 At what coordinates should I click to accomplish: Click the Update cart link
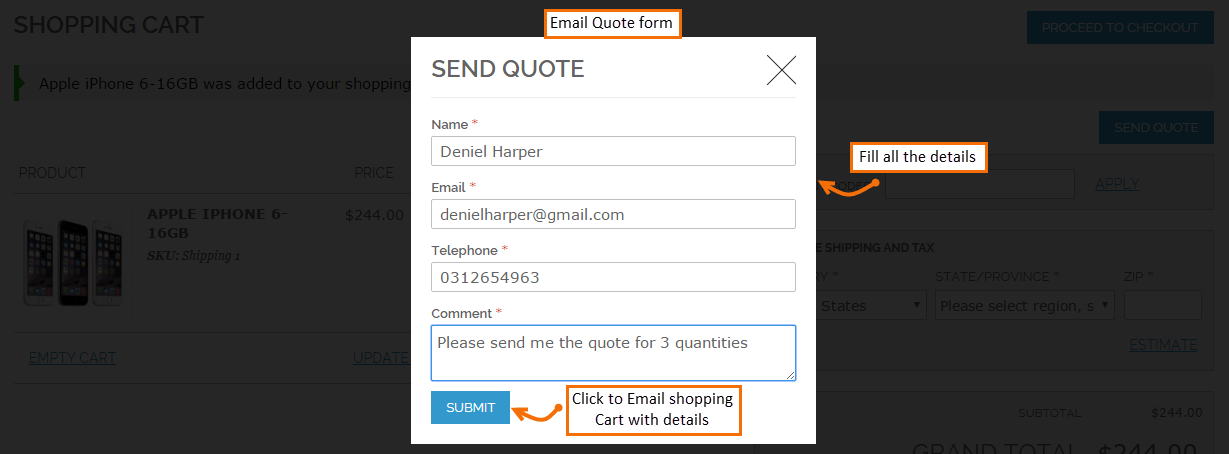pos(380,358)
